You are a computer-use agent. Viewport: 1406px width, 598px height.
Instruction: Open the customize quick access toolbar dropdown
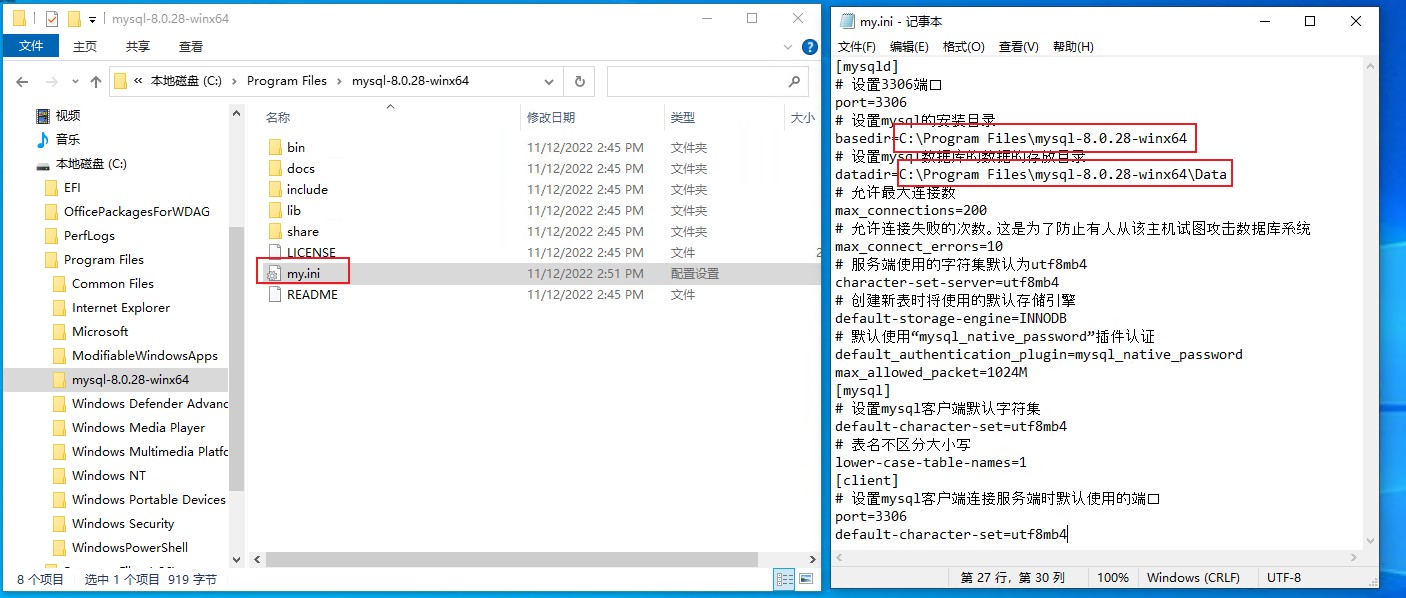tap(93, 19)
